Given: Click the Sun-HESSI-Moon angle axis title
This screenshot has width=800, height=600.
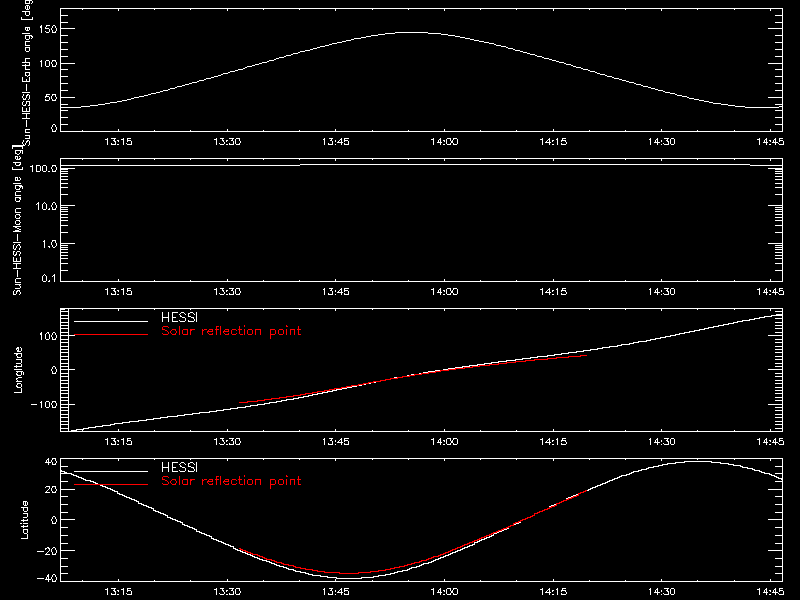Looking at the screenshot, I should (x=17, y=220).
